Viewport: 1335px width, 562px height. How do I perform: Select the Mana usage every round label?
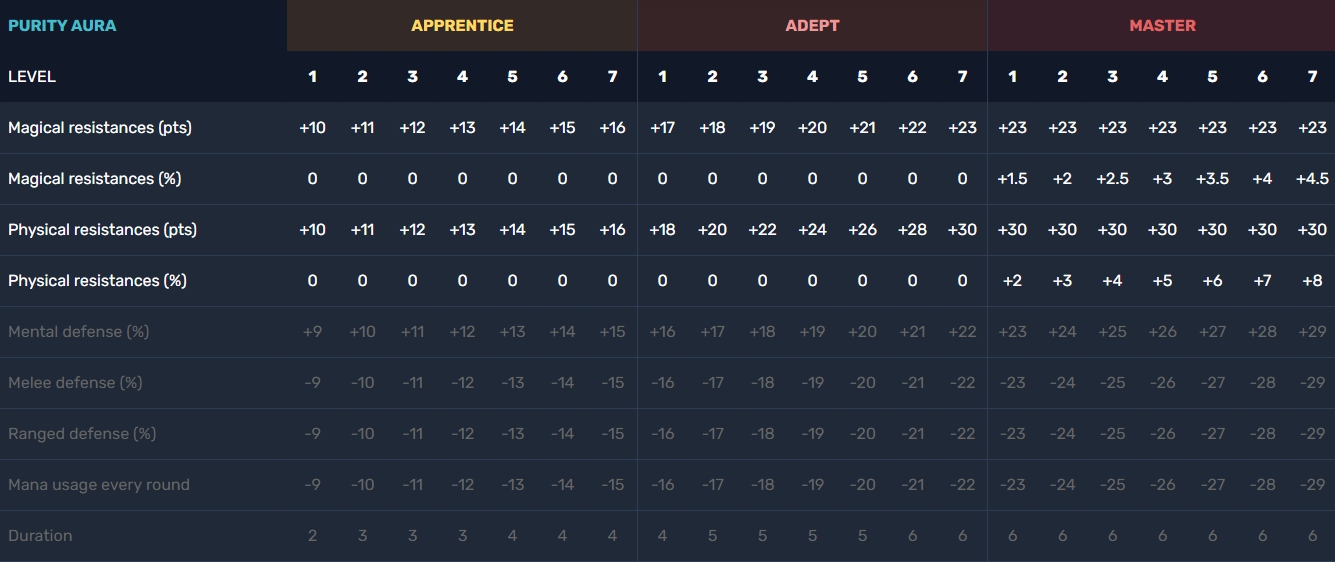pos(98,485)
